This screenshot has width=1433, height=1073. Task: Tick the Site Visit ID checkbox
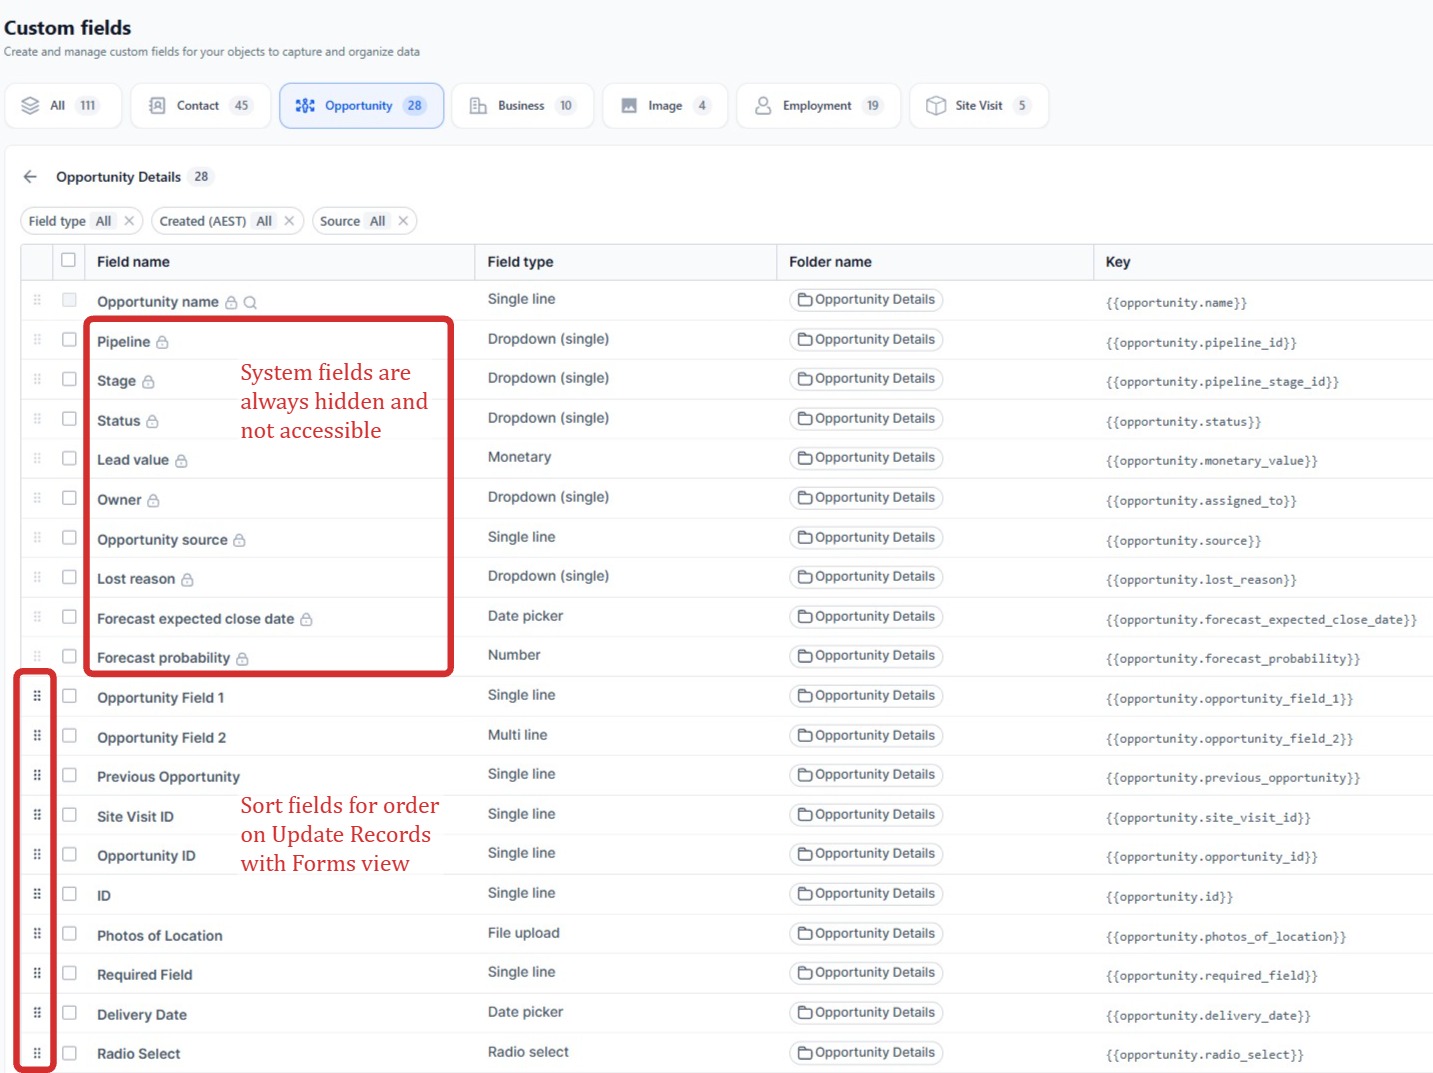(69, 815)
